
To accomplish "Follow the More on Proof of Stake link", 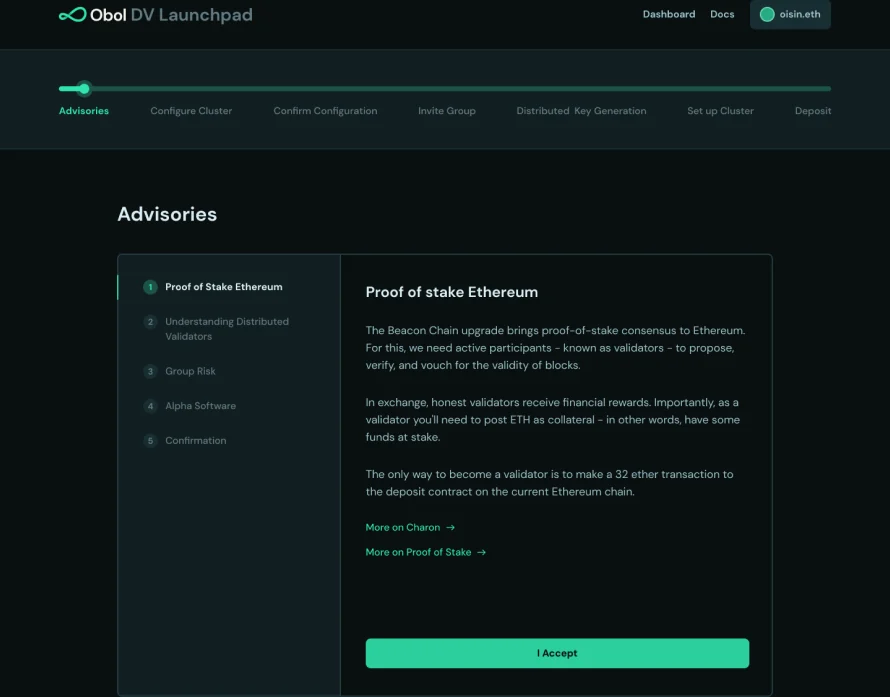I will 426,552.
